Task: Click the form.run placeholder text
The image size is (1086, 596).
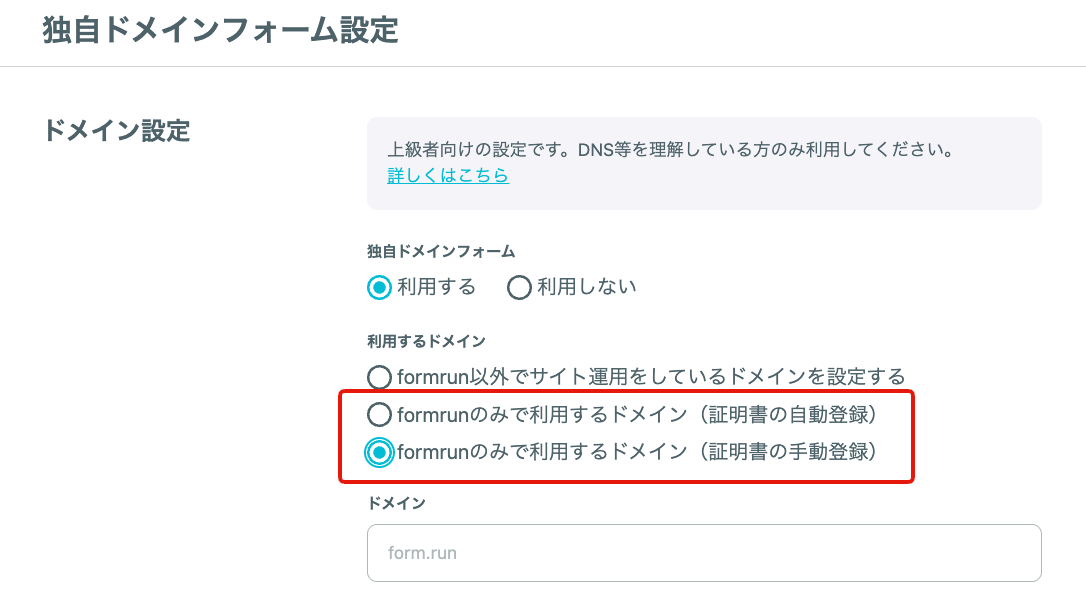Action: (x=422, y=553)
